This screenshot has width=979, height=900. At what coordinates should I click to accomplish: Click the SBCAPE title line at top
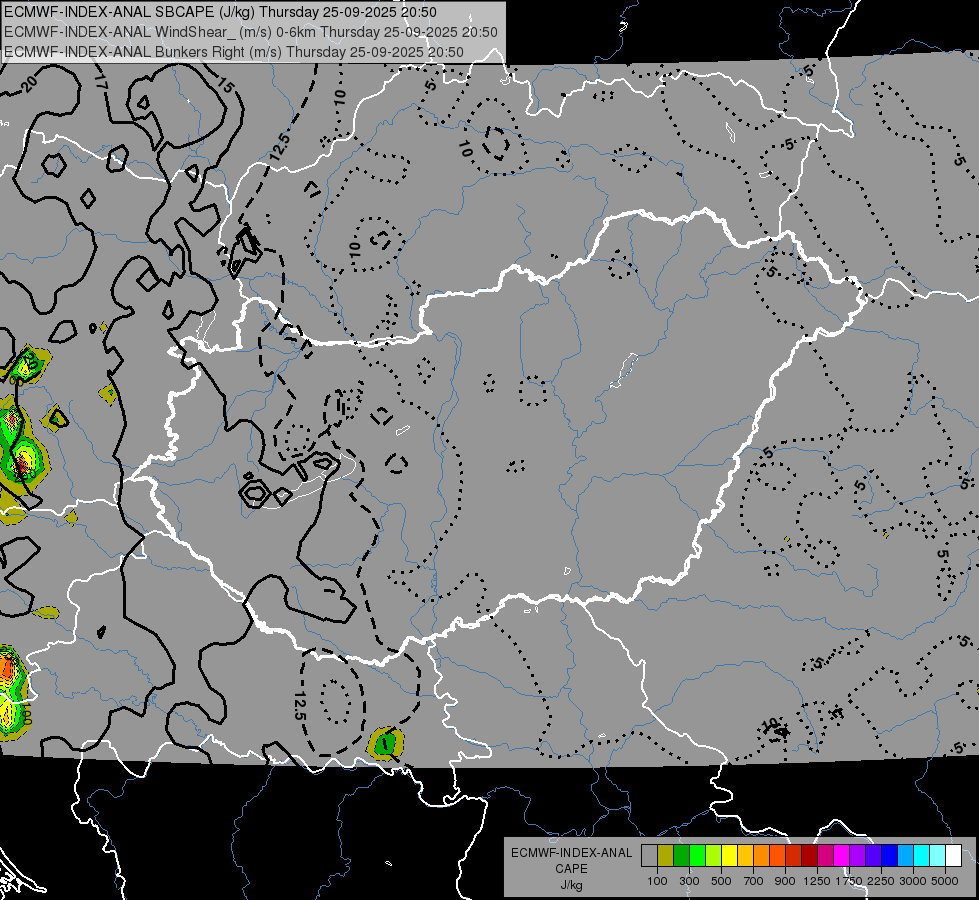coord(220,12)
